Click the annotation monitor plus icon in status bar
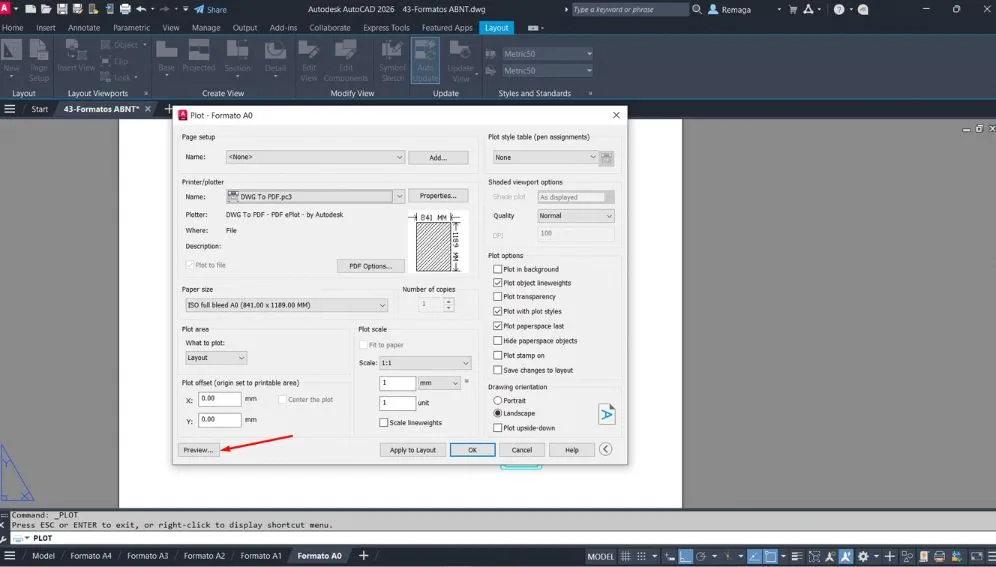The width and height of the screenshot is (996, 567). 890,556
